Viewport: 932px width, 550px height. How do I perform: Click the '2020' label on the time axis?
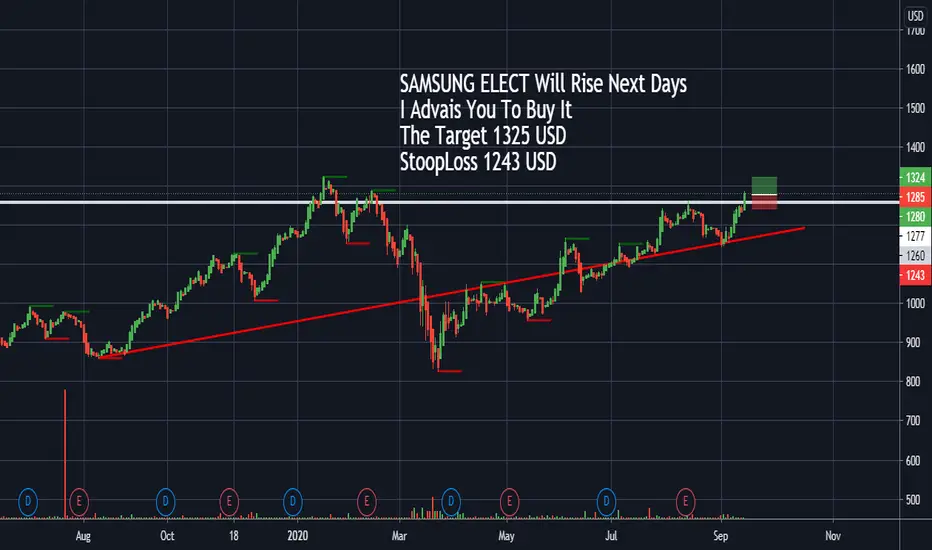pyautogui.click(x=298, y=536)
